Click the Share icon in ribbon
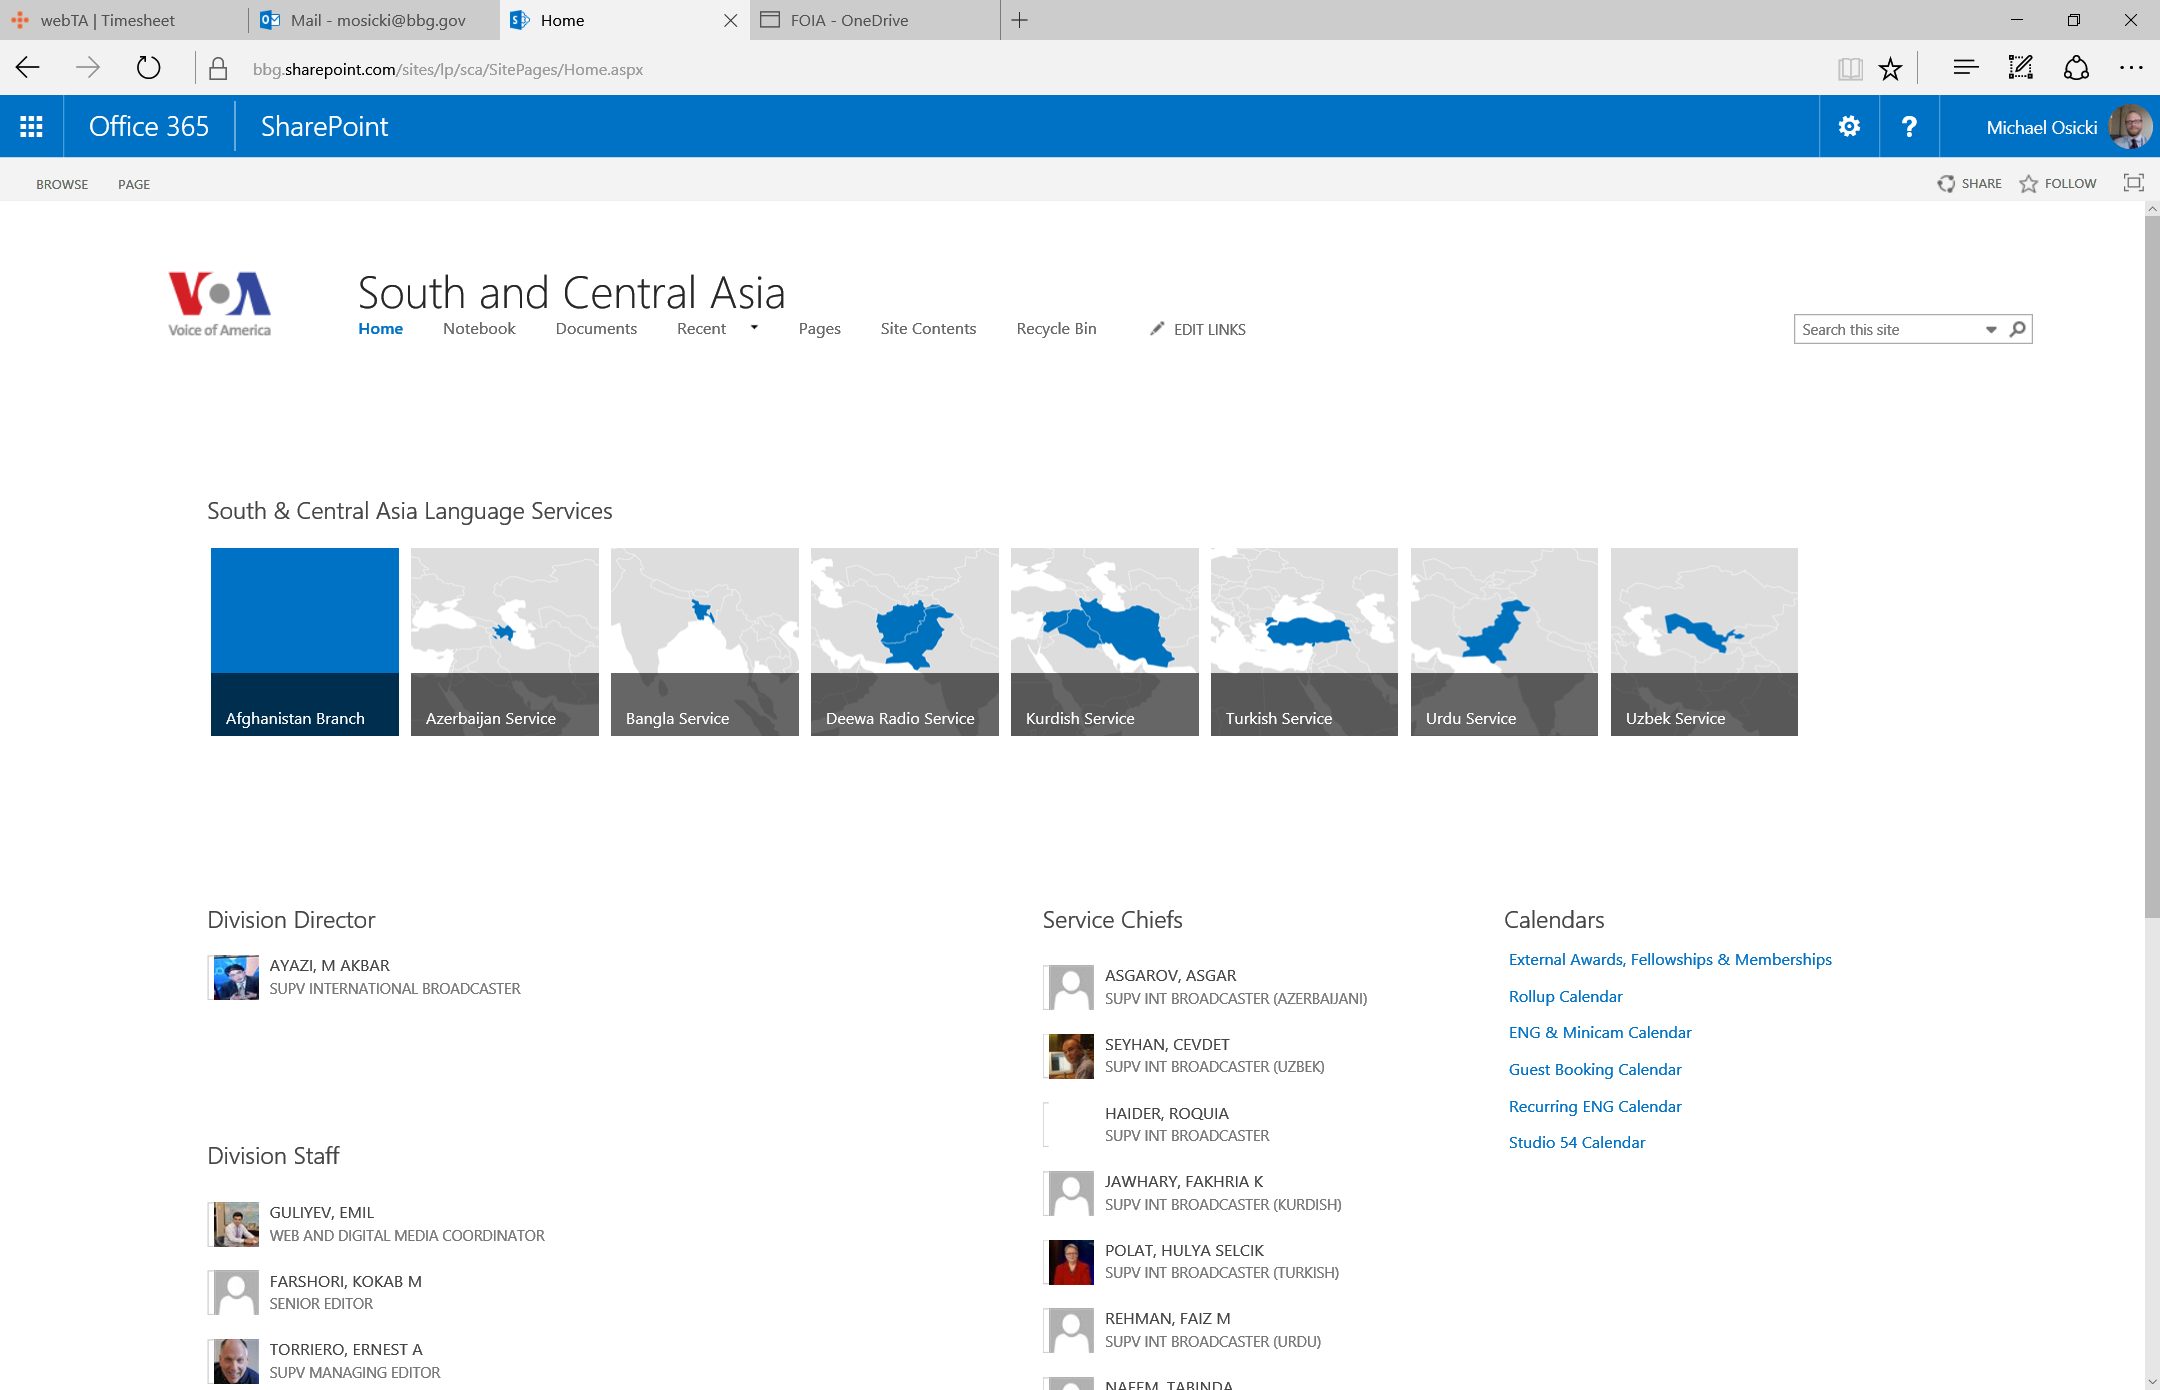Screen dimensions: 2160x1390 1946,184
